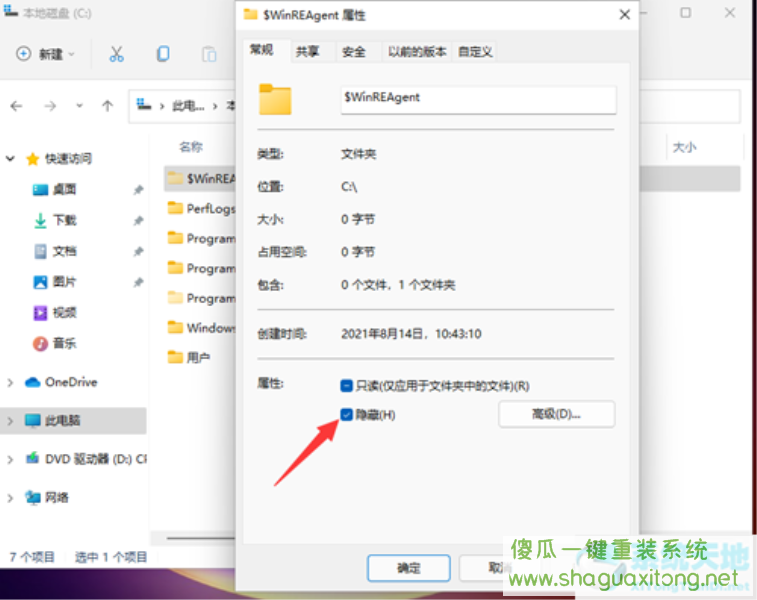The width and height of the screenshot is (757, 600).
Task: Collapse the Quick access (快速访问) section
Action: click(10, 158)
